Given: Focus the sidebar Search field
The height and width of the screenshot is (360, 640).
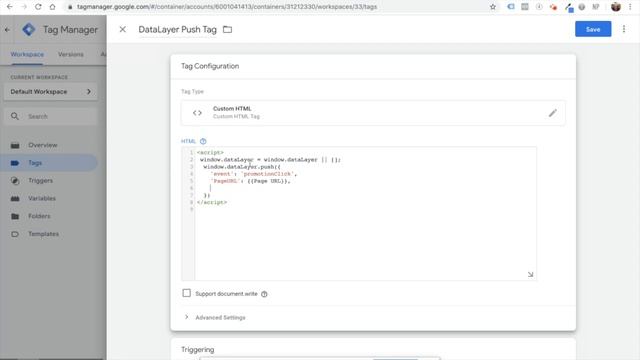Looking at the screenshot, I should 51,116.
